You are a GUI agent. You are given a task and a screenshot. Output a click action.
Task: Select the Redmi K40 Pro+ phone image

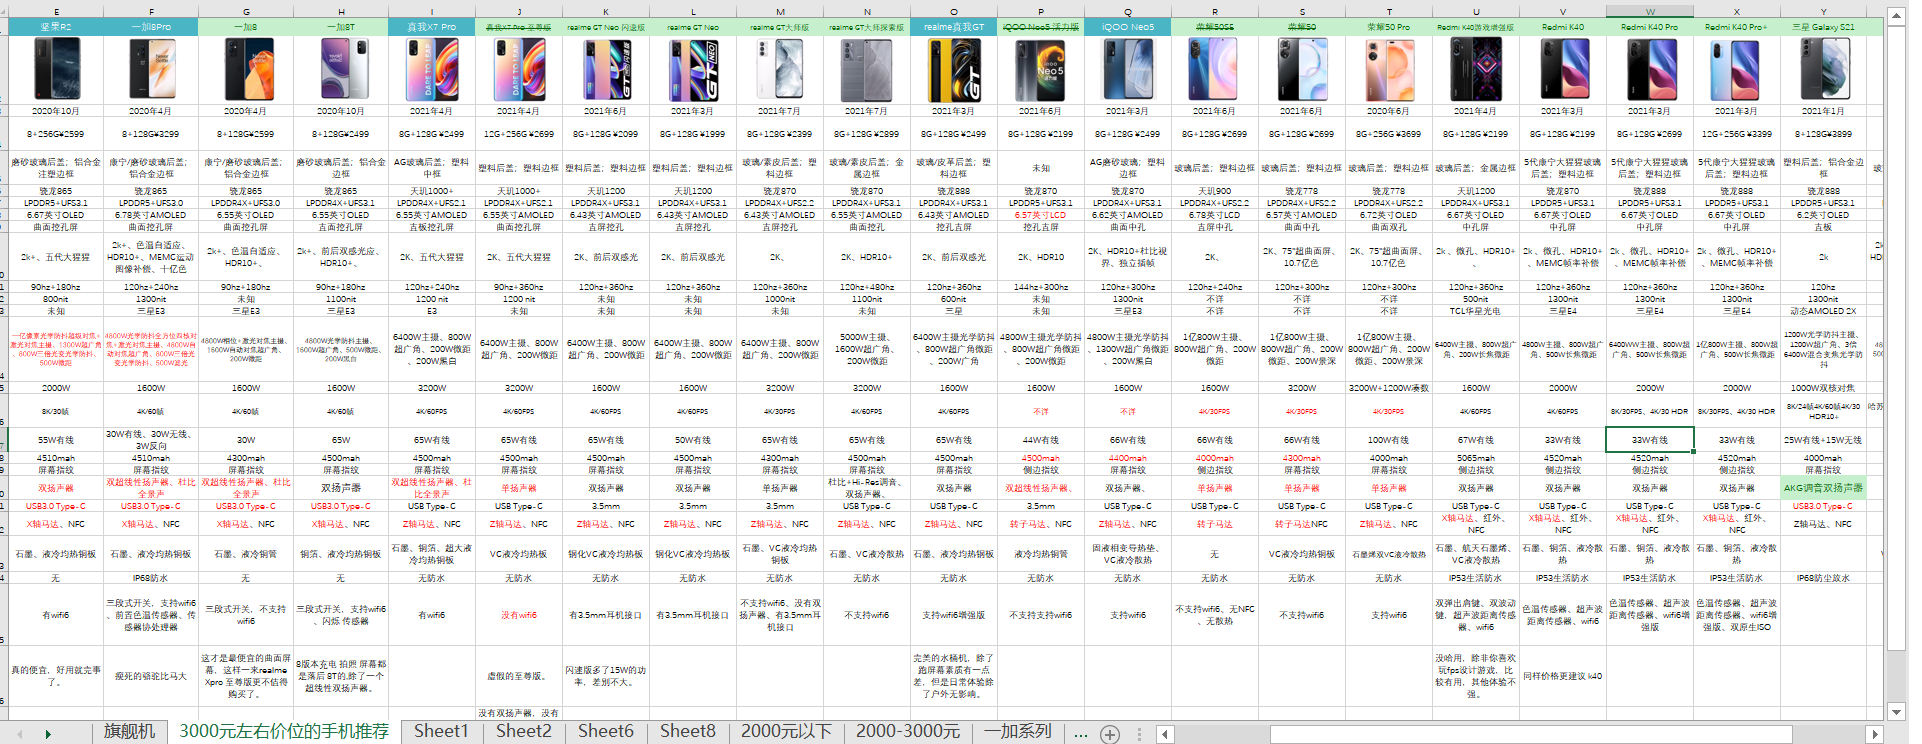[1737, 69]
